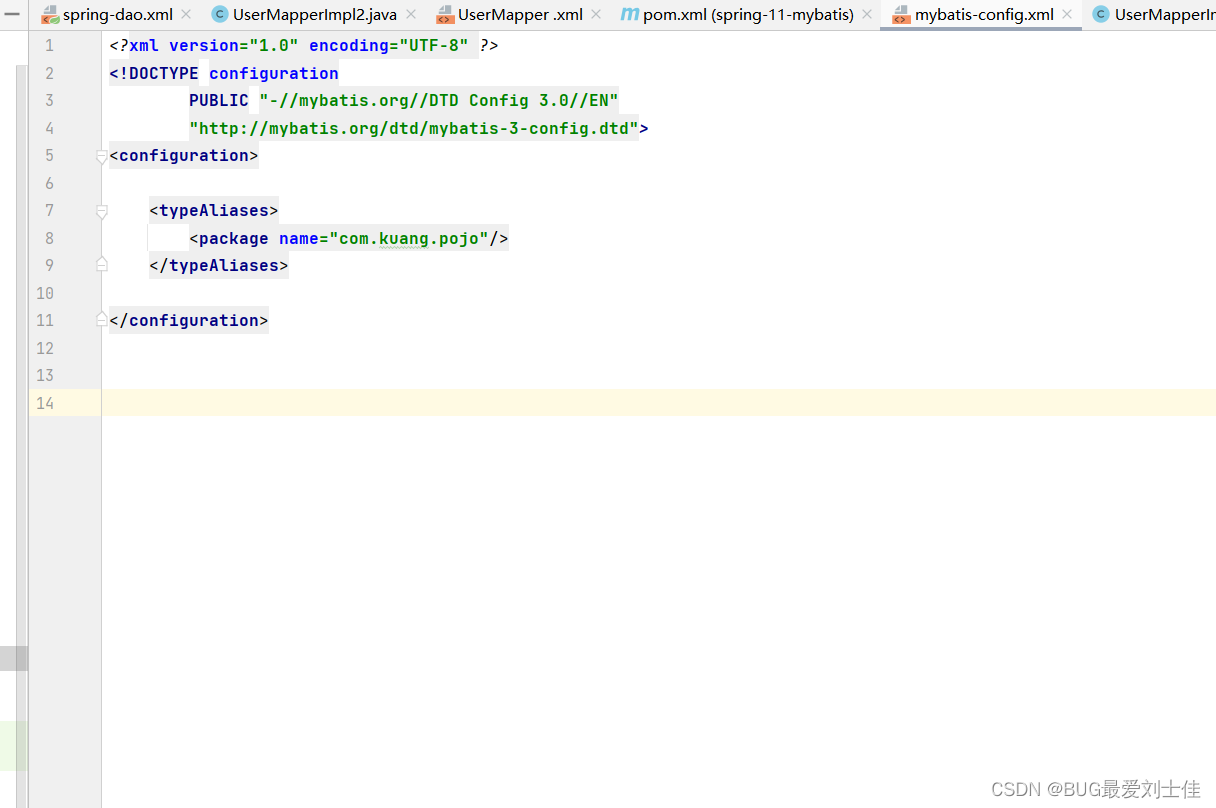Click the Java class icon on UserMapperImpl2.java tab
1216x808 pixels.
pos(218,14)
